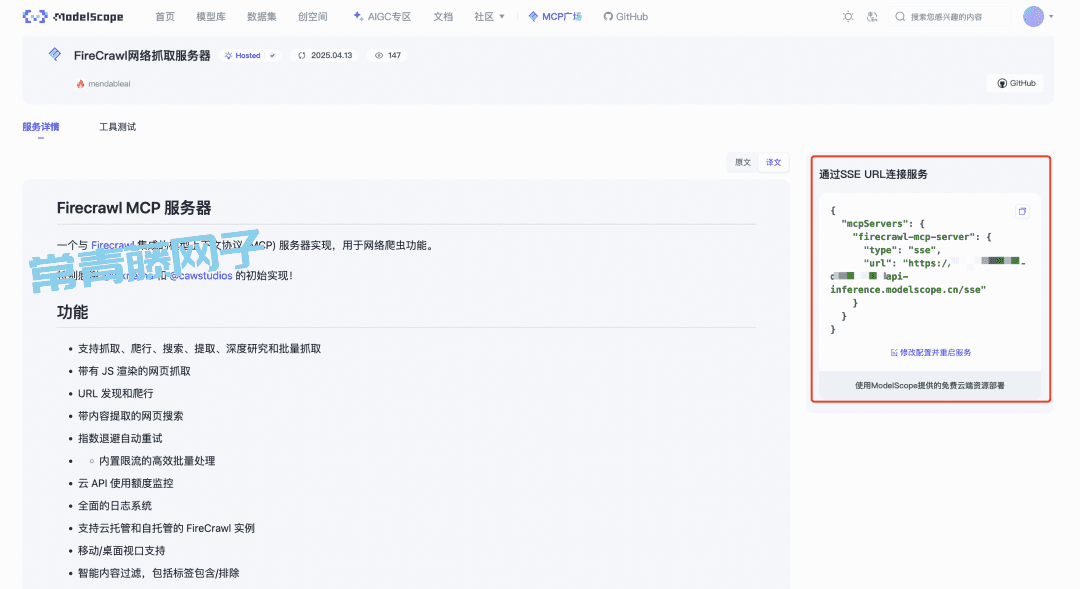Screen dimensions: 1080x589
Task: Open the @cawstudios link
Action: pos(201,276)
